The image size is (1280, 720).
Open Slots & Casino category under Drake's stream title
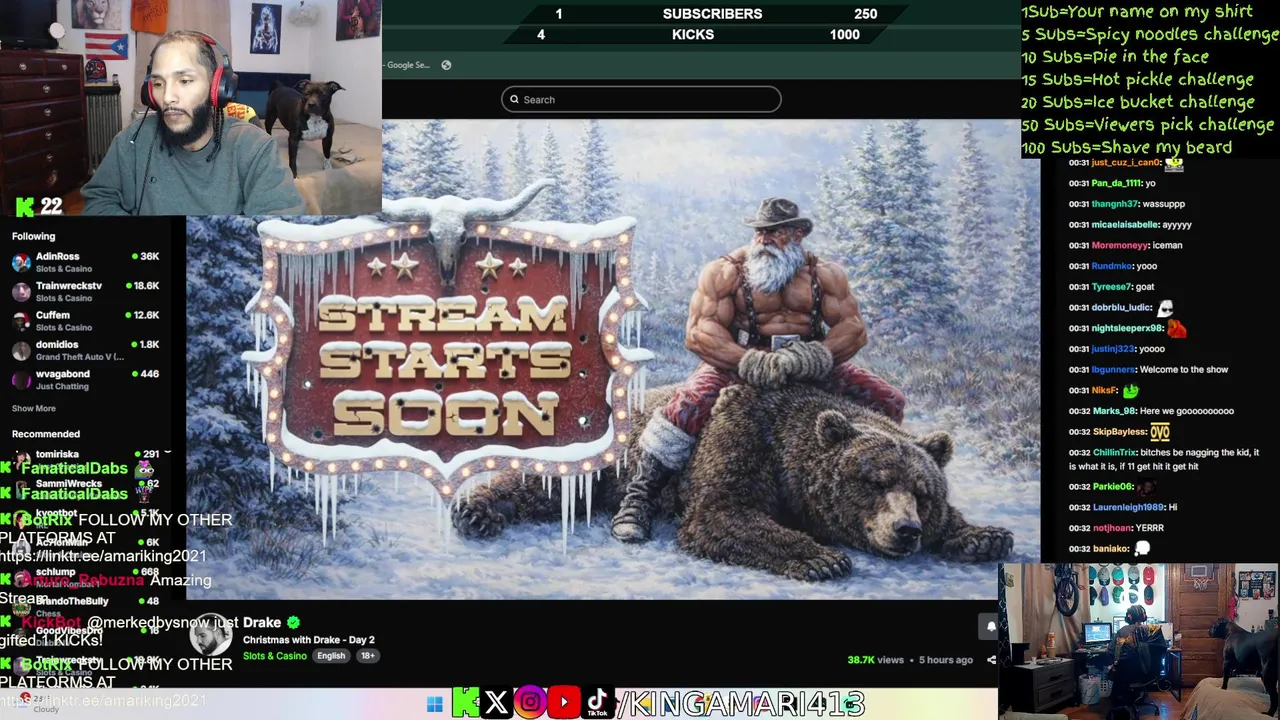point(275,656)
